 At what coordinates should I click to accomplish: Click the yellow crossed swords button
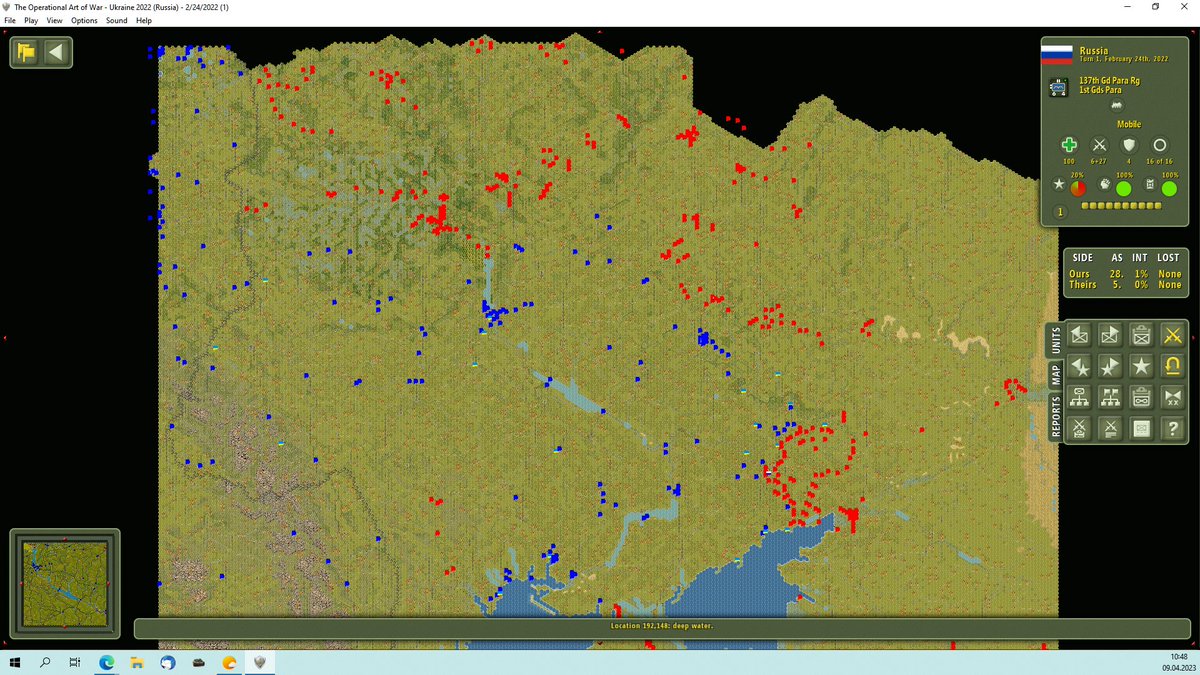click(1174, 335)
